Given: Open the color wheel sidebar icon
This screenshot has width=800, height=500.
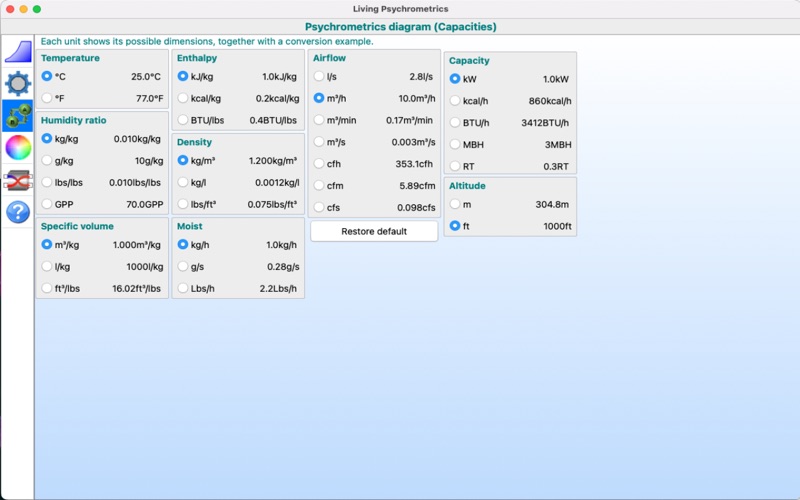Looking at the screenshot, I should pos(18,147).
